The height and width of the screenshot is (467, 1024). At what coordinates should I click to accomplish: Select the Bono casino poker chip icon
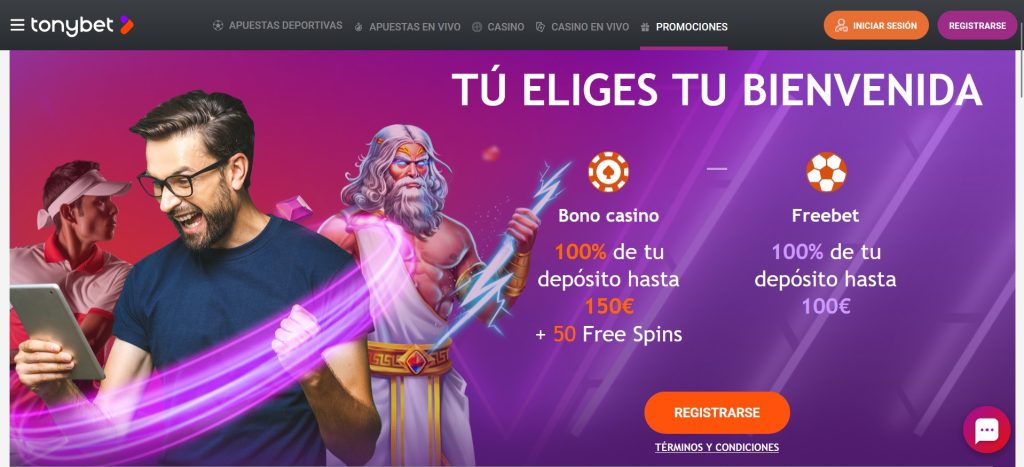608,172
